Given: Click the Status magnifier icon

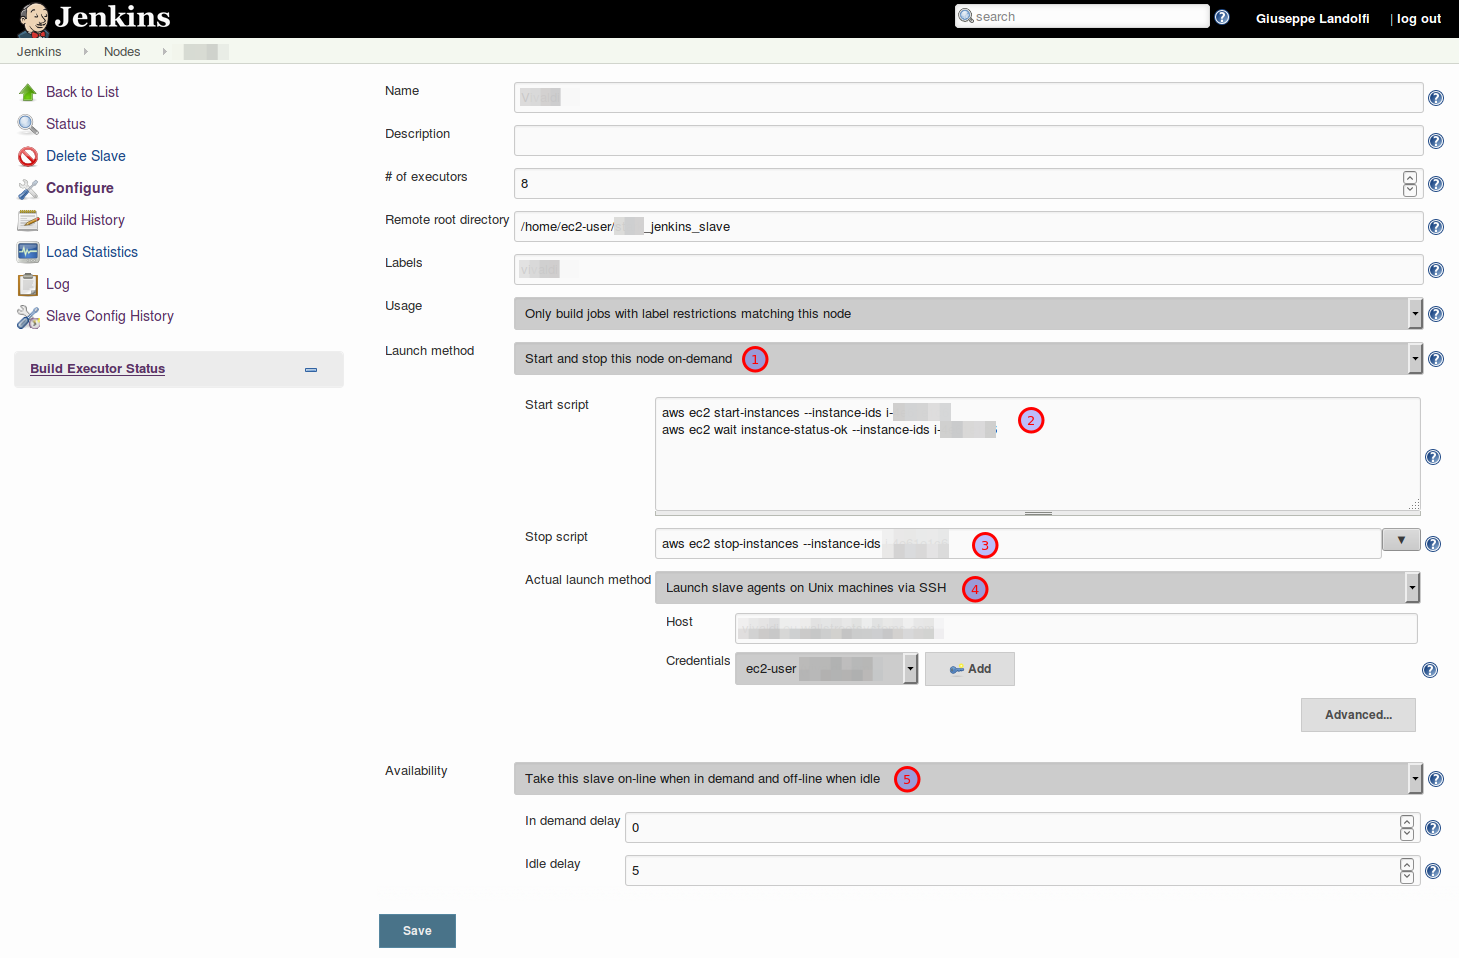Looking at the screenshot, I should point(28,124).
